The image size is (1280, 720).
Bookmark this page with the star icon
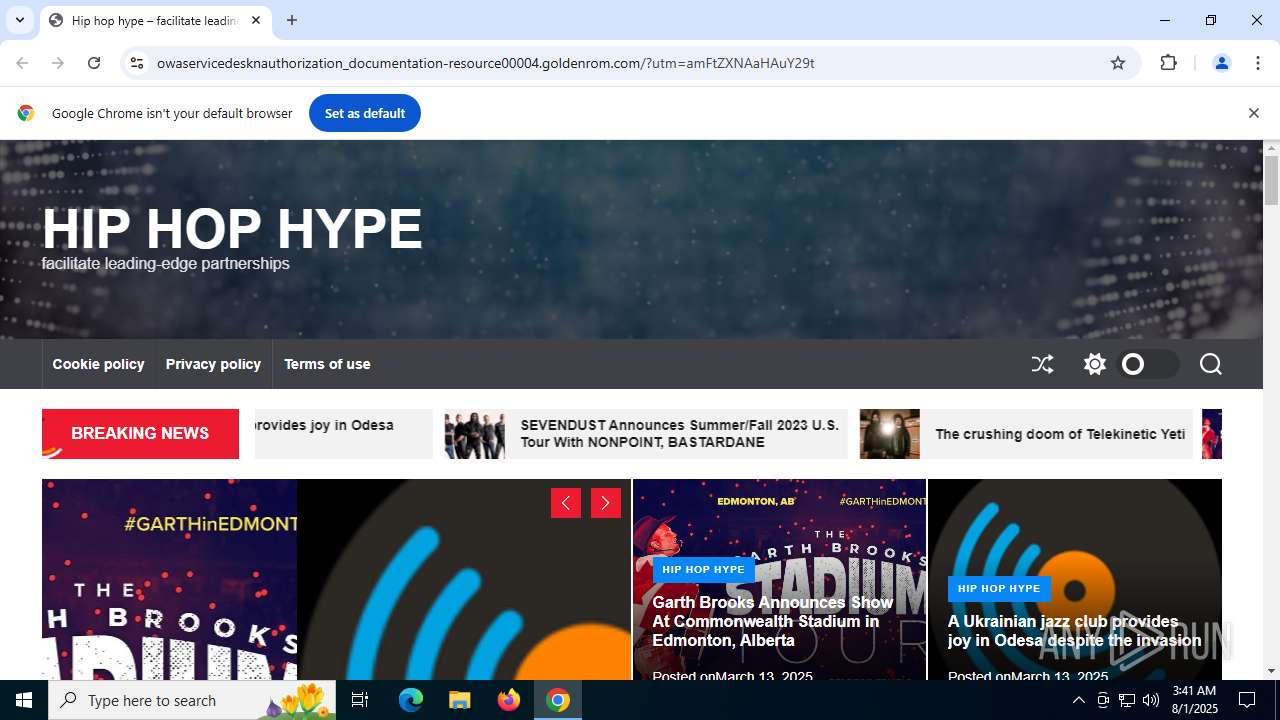click(1118, 63)
